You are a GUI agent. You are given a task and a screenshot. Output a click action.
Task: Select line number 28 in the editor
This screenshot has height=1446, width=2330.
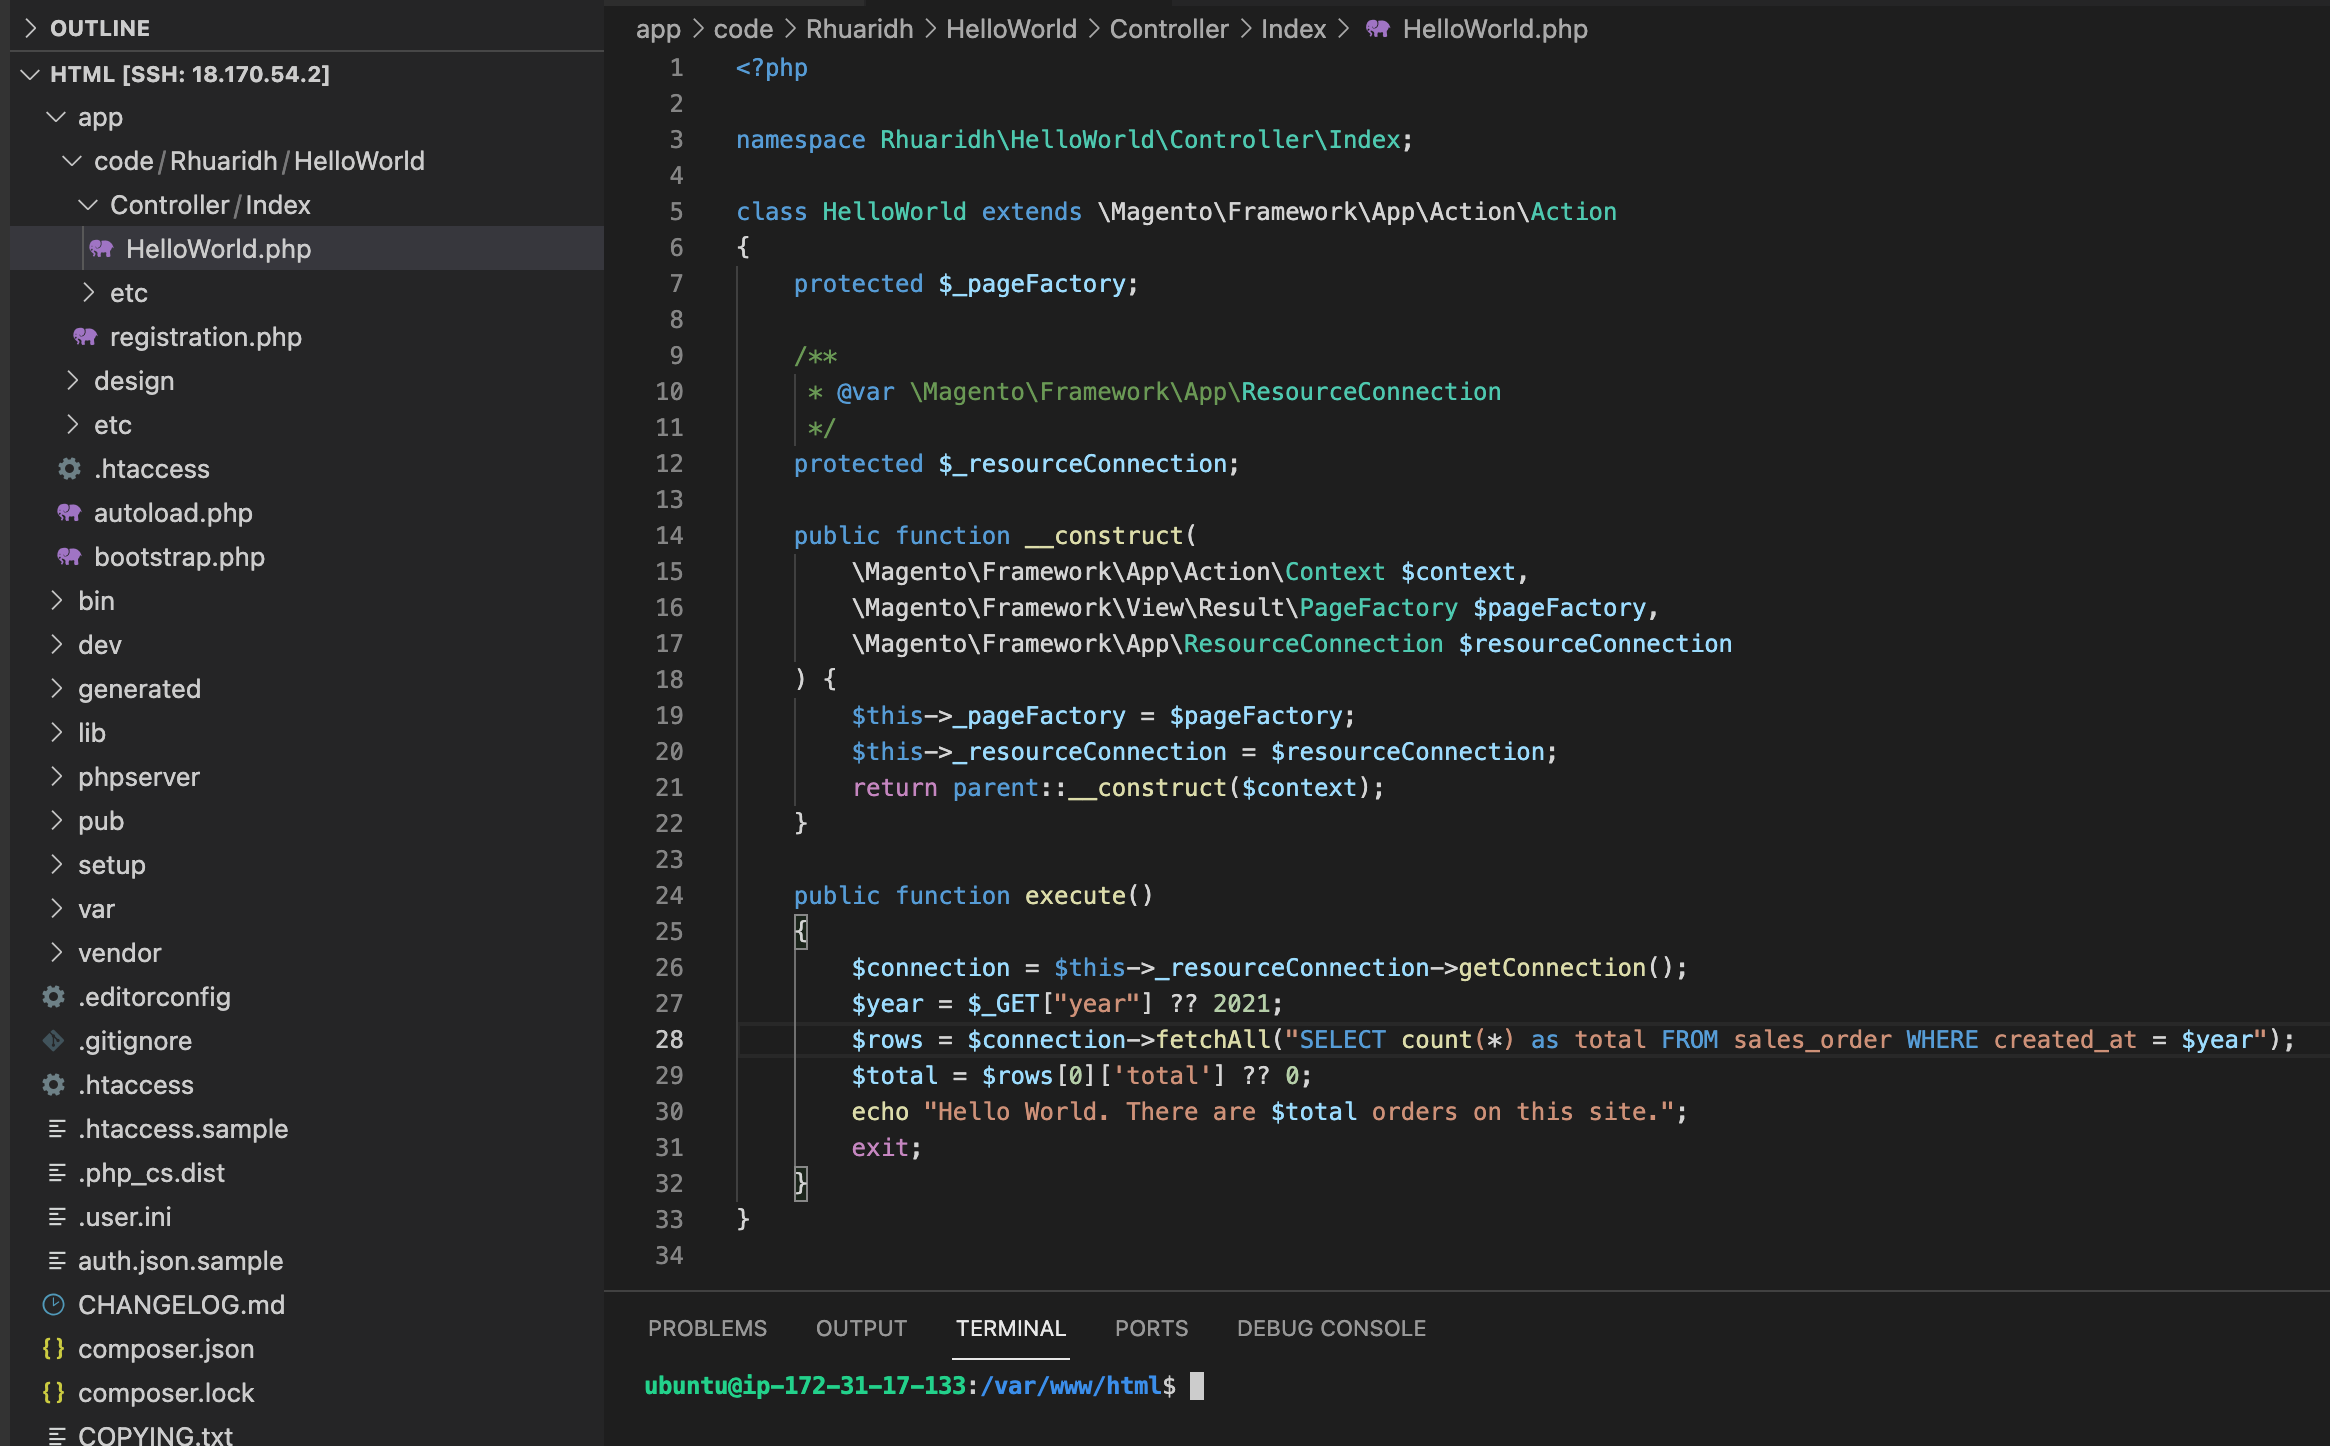670,1040
